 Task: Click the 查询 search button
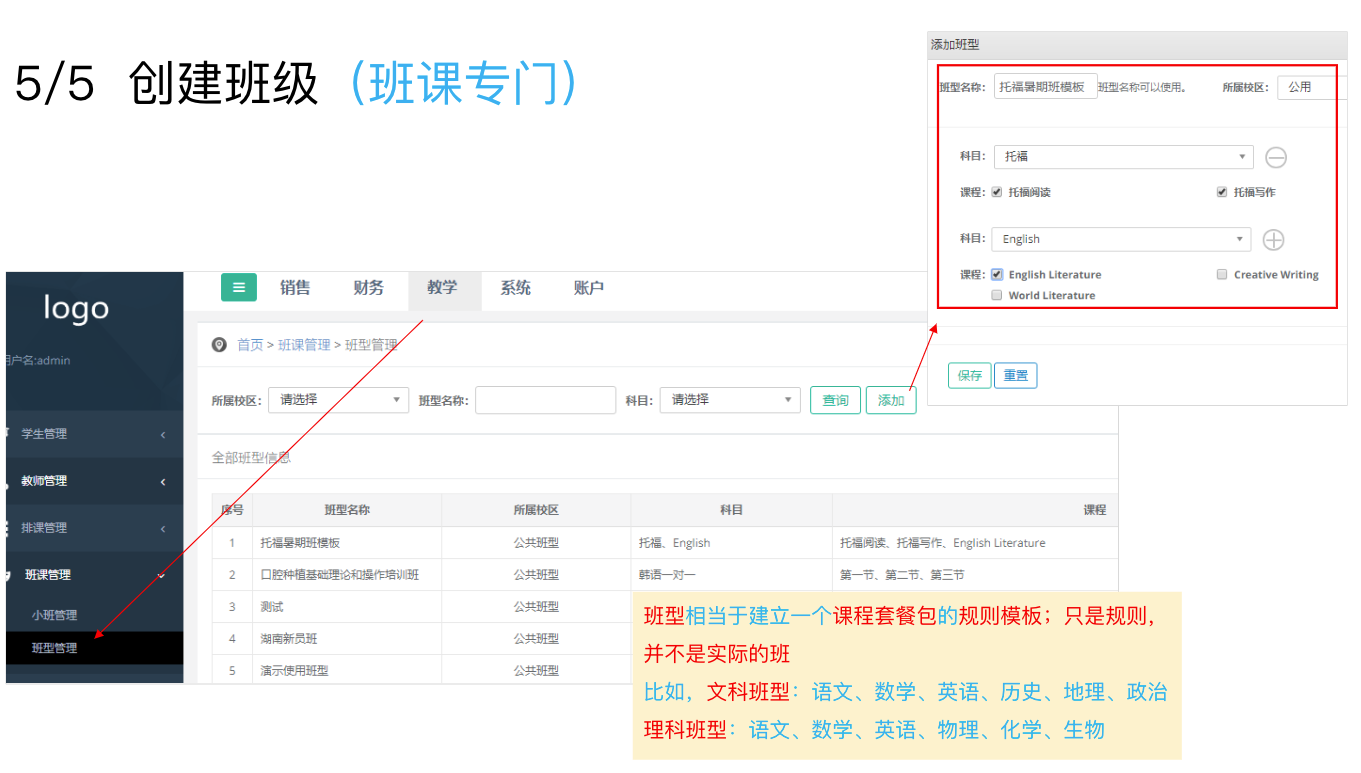tap(835, 400)
